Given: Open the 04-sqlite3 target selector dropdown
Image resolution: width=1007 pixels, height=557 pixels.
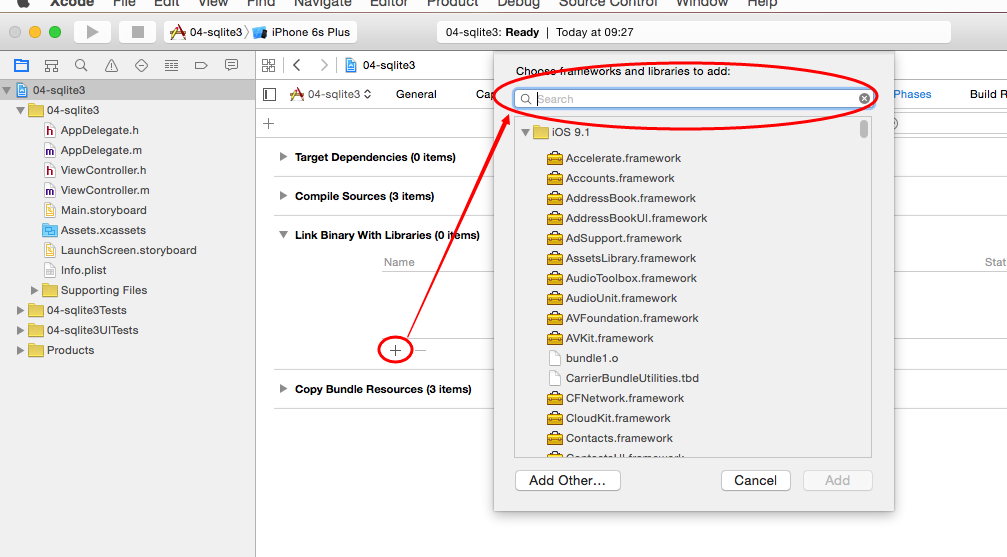Looking at the screenshot, I should (331, 94).
